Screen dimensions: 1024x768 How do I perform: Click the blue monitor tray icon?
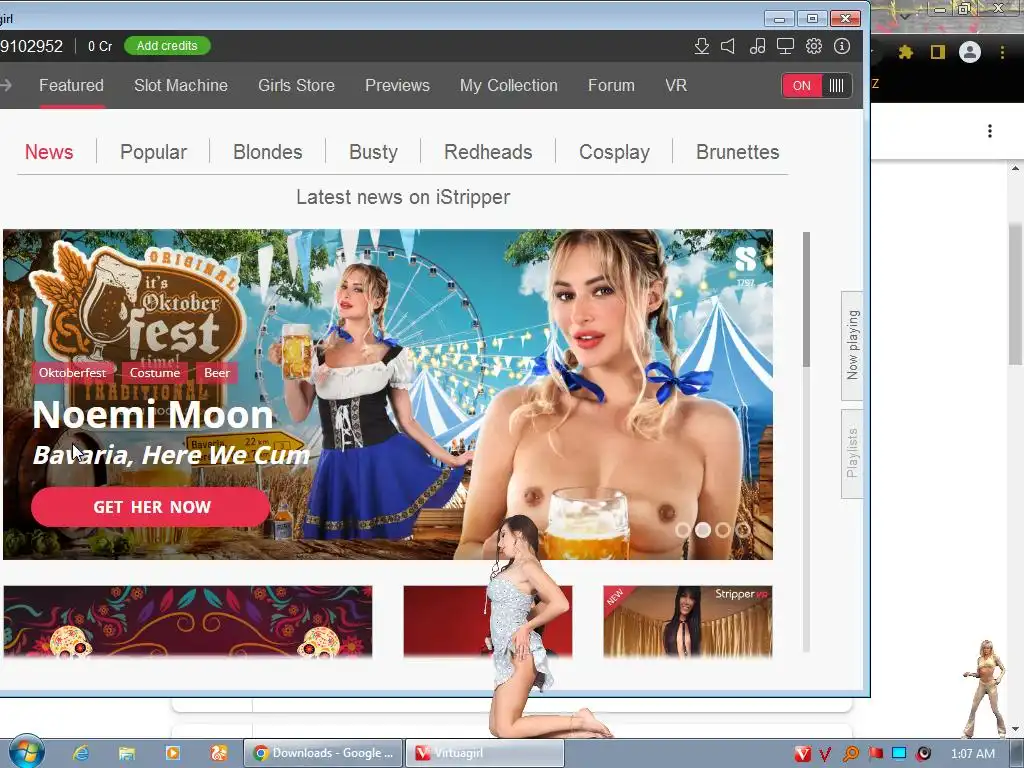899,754
